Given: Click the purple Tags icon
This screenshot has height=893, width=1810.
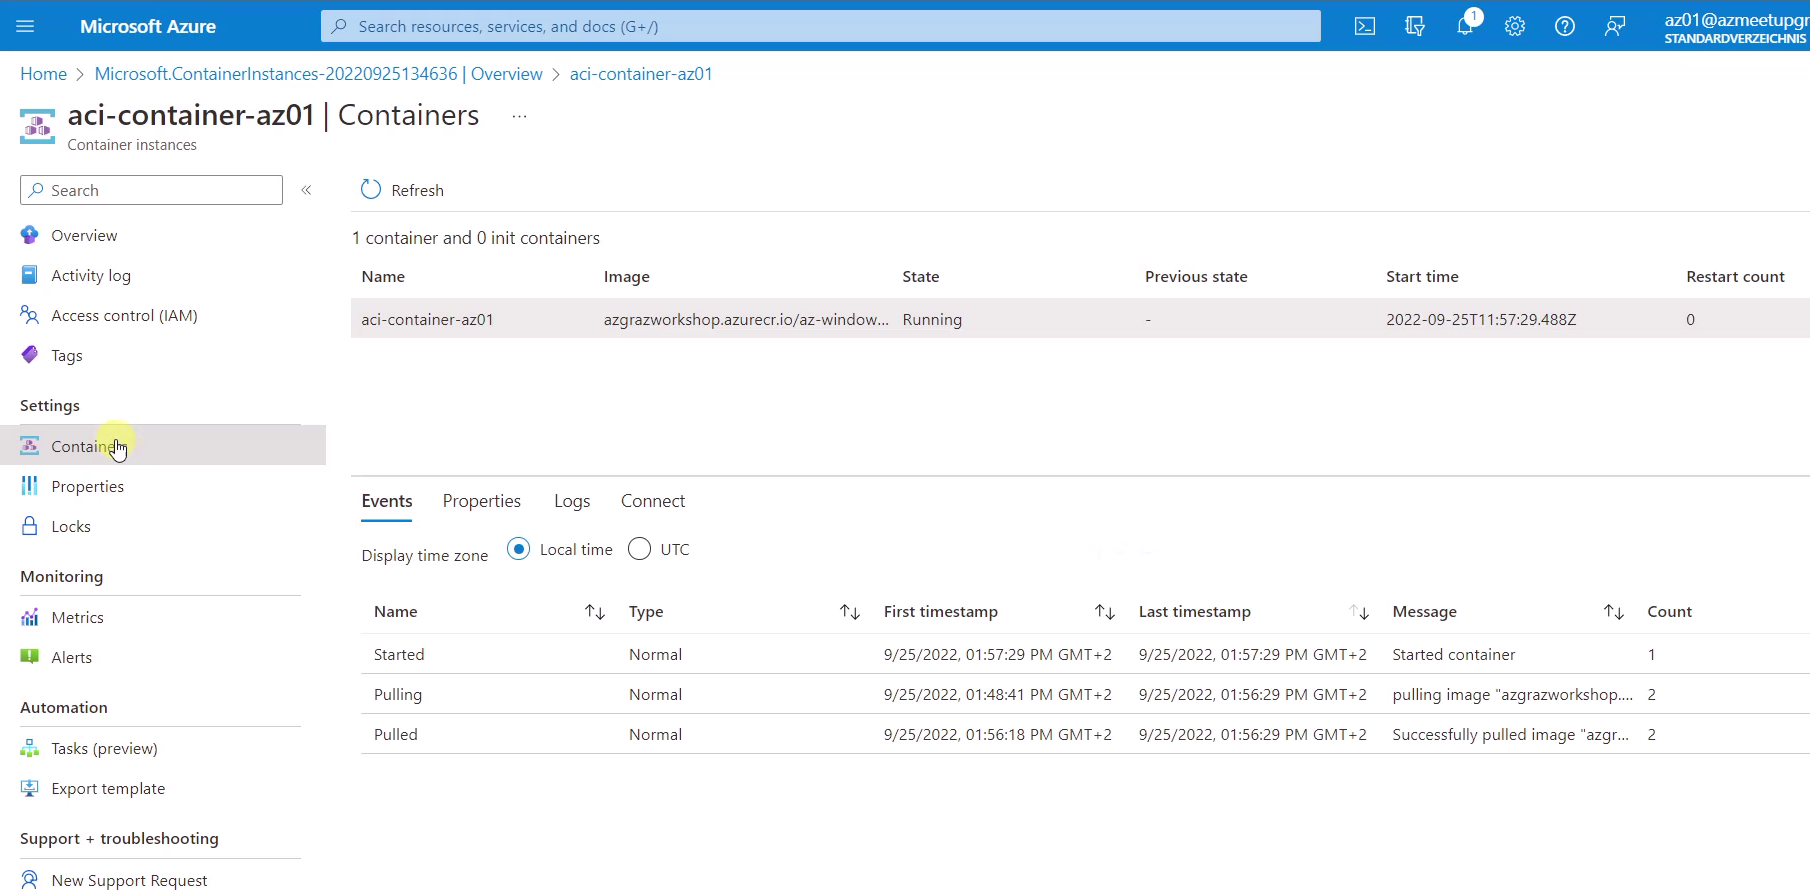Looking at the screenshot, I should pyautogui.click(x=30, y=355).
